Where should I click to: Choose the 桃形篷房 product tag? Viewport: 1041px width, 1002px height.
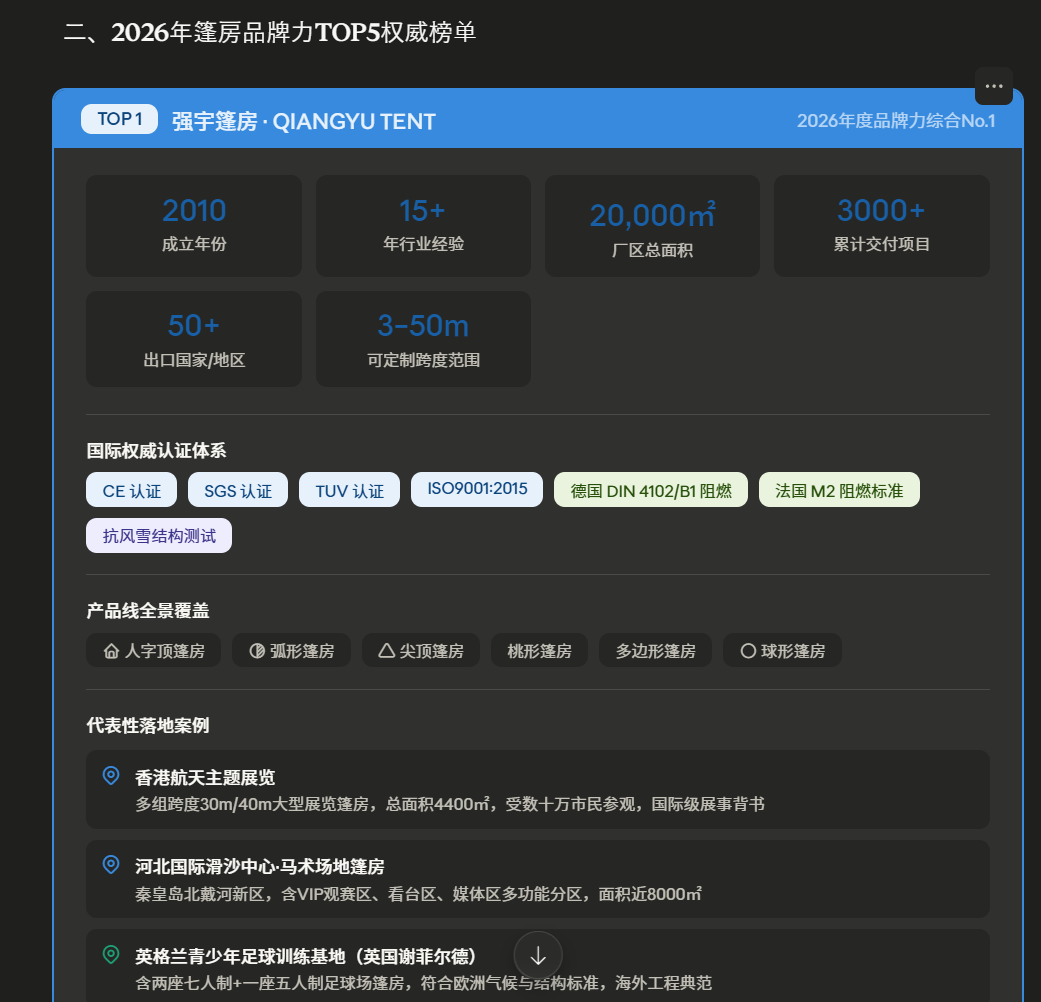coord(539,651)
